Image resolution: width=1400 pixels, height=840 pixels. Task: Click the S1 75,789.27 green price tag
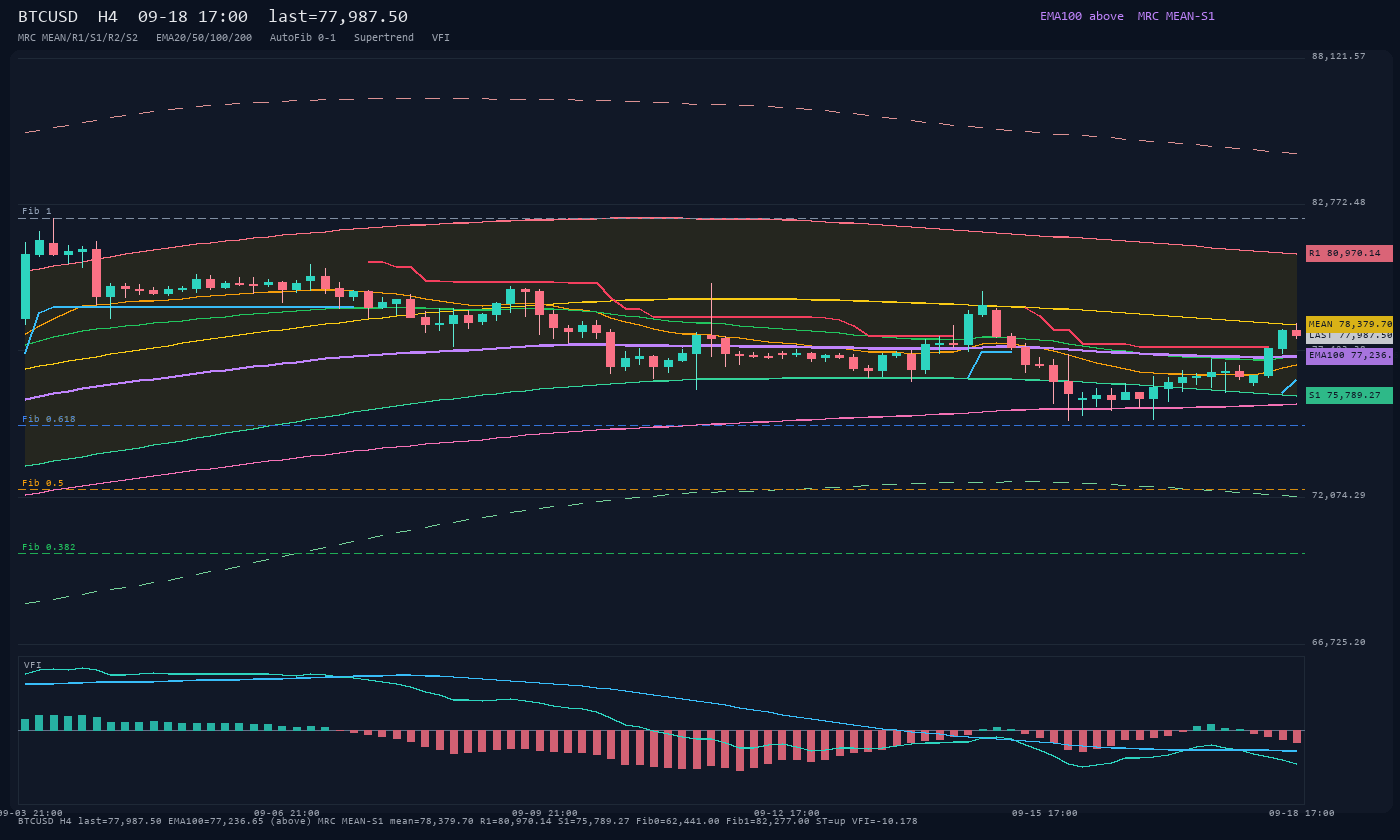click(1349, 395)
